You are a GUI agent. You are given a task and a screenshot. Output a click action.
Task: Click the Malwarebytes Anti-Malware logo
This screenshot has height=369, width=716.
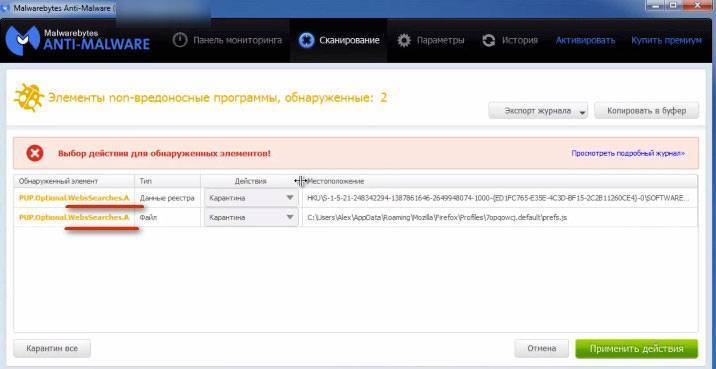pyautogui.click(x=77, y=40)
